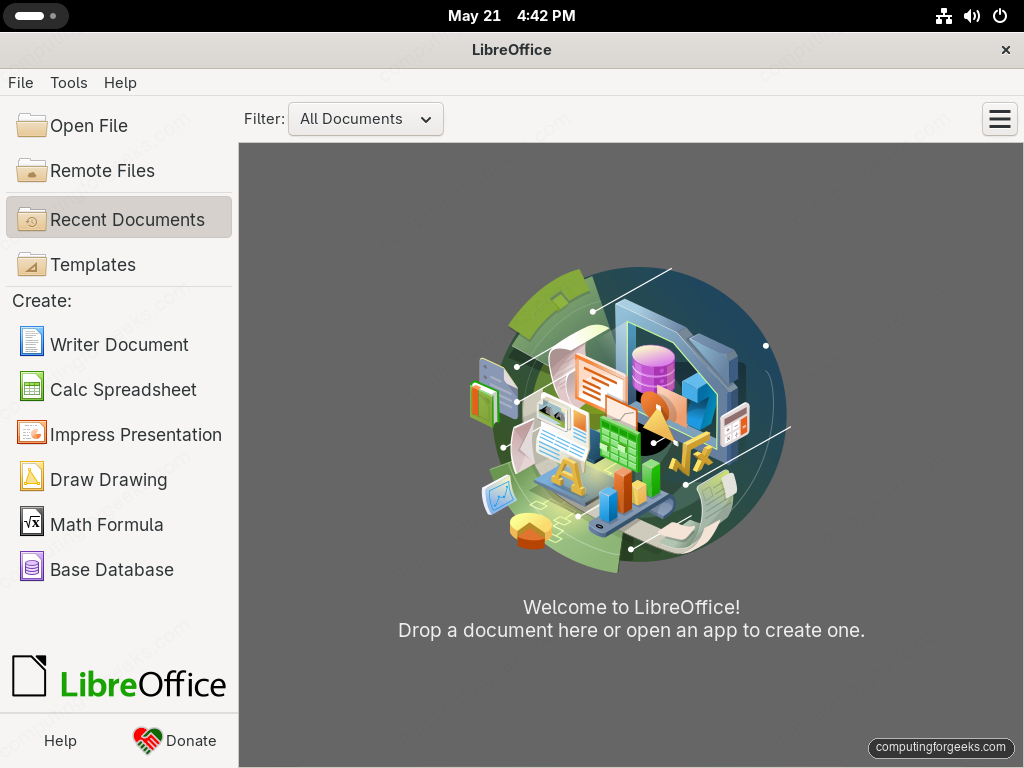This screenshot has width=1024, height=768.
Task: Click the Remote Files label
Action: [103, 170]
